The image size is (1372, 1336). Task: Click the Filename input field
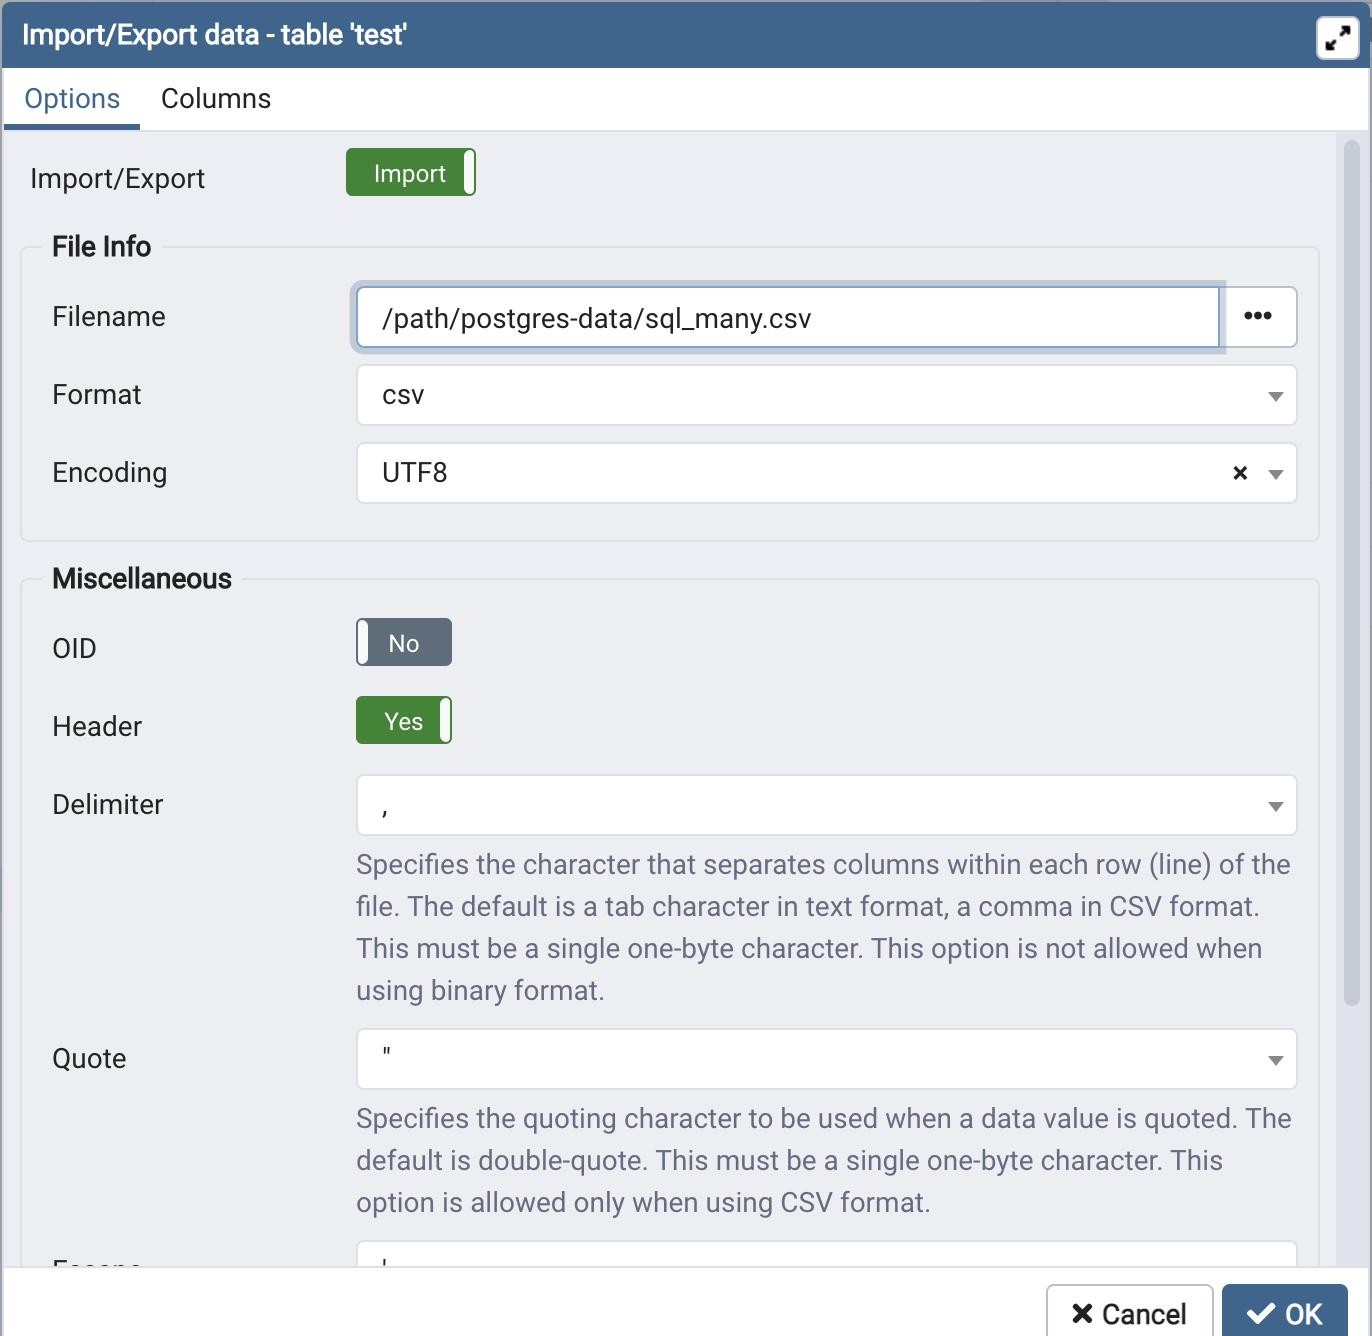788,317
